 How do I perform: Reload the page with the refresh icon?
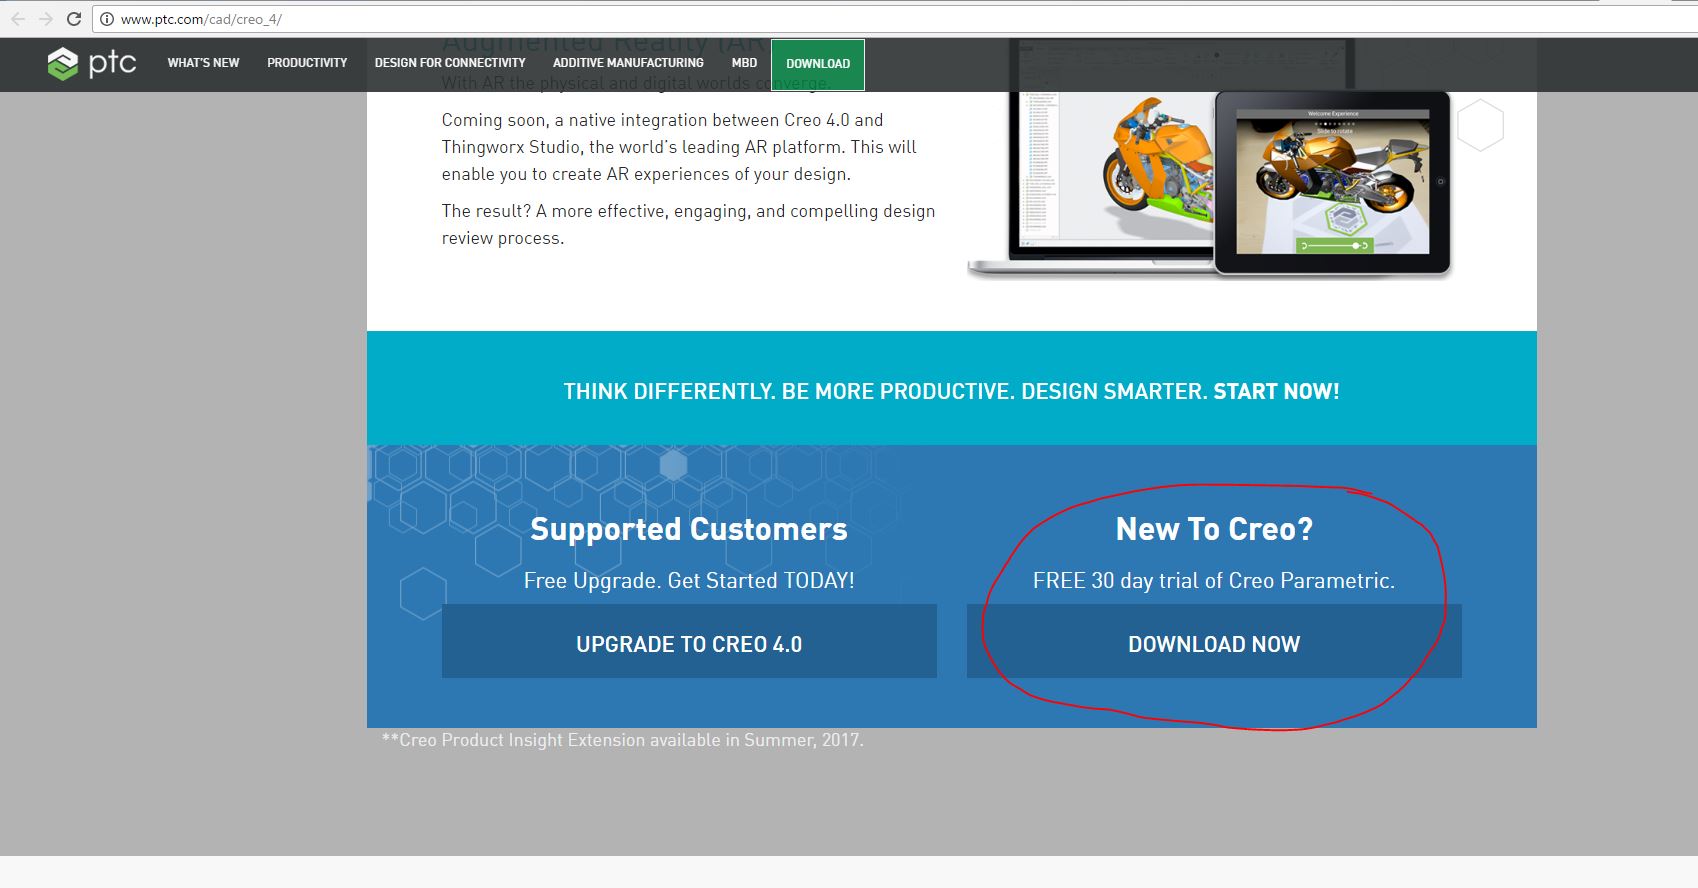[x=73, y=19]
